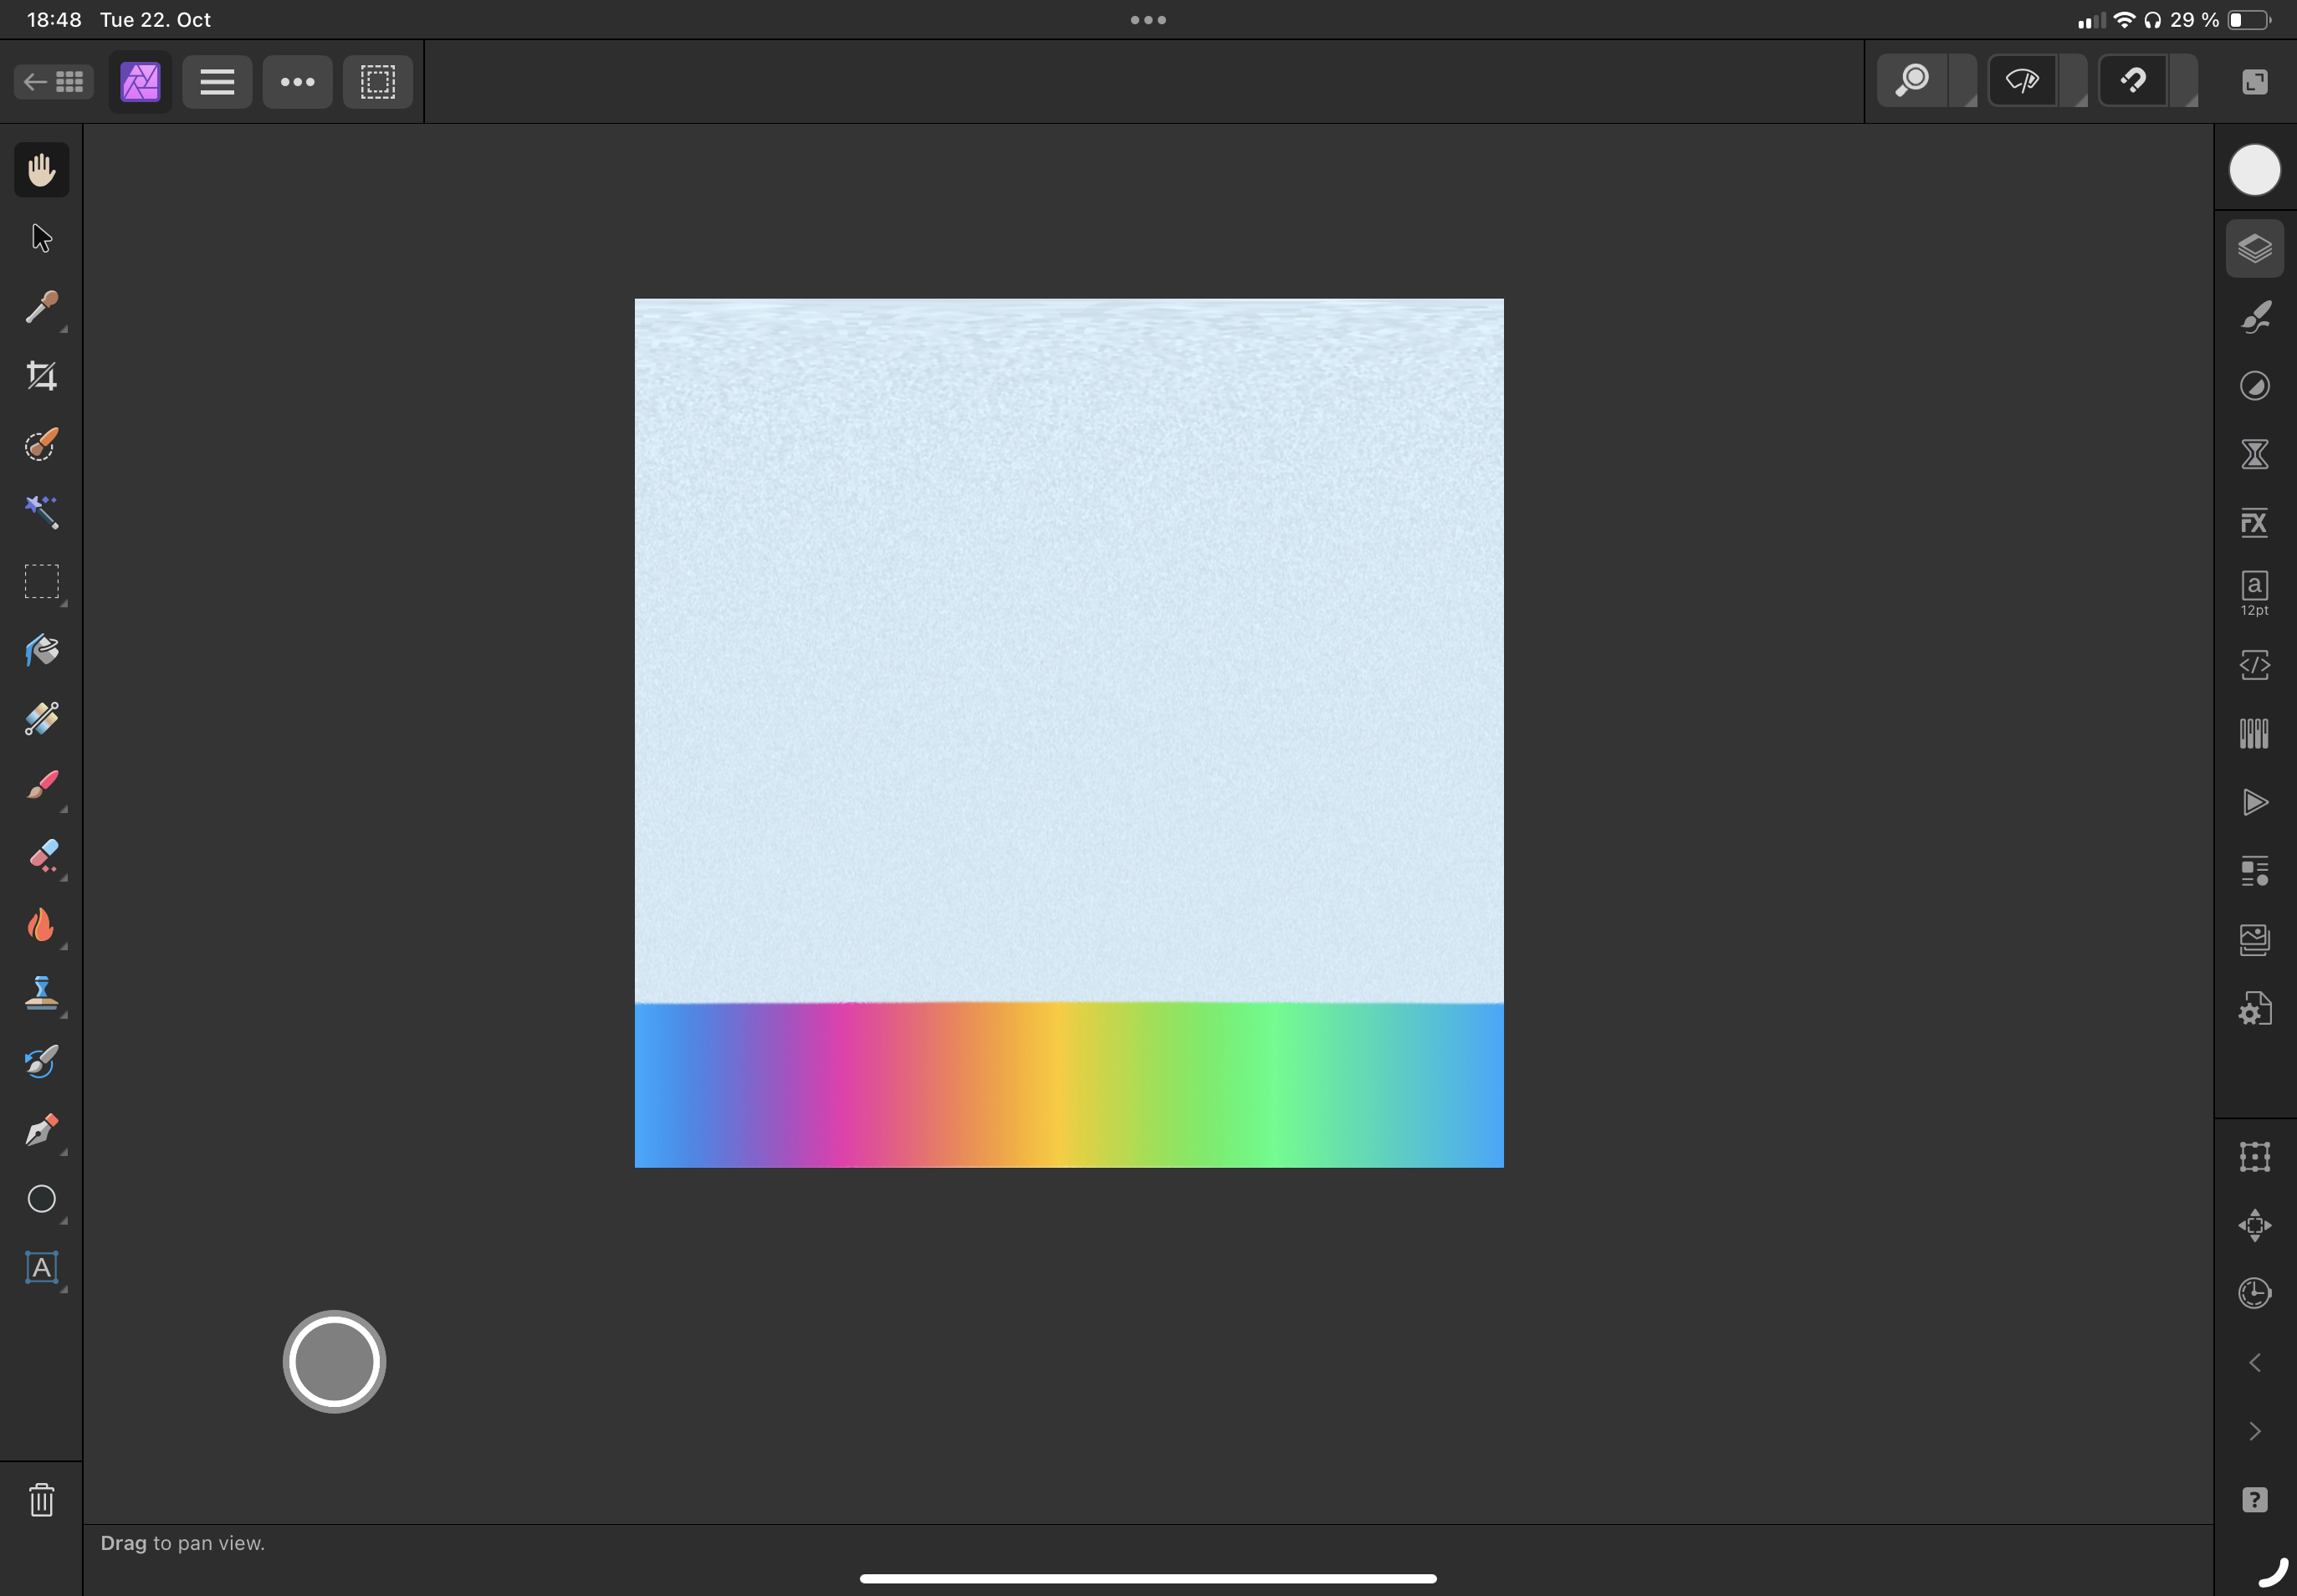This screenshot has width=2297, height=1596.
Task: Open the FX layer effects panel
Action: (2254, 523)
